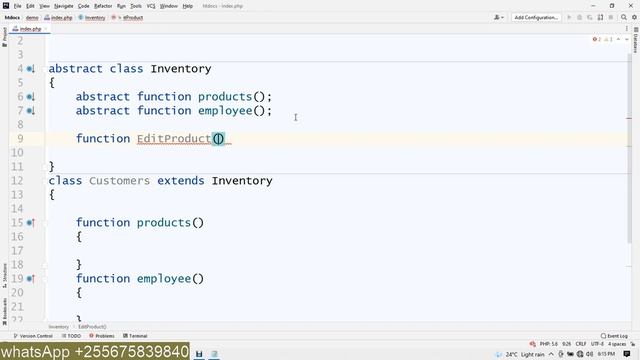This screenshot has width=640, height=360.
Task: Click the overriding gutter icon on line 15
Action: (30, 223)
